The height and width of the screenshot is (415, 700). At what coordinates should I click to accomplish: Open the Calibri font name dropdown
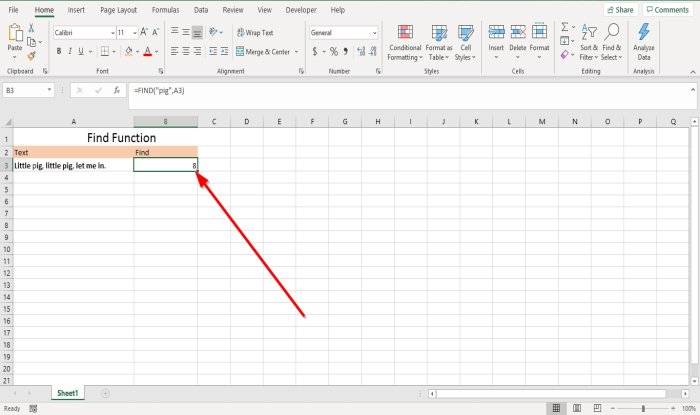point(112,33)
